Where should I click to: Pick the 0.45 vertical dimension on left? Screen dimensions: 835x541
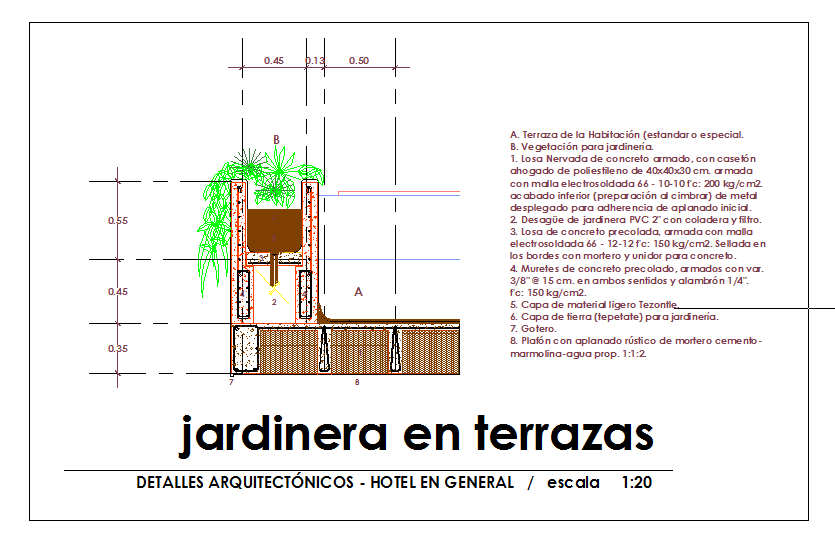point(117,291)
